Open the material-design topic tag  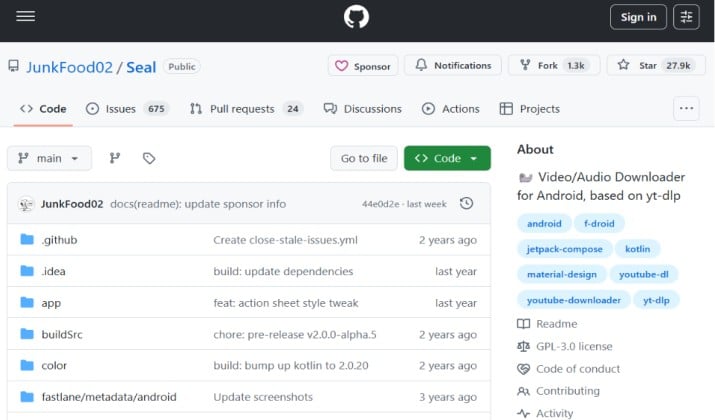click(562, 275)
